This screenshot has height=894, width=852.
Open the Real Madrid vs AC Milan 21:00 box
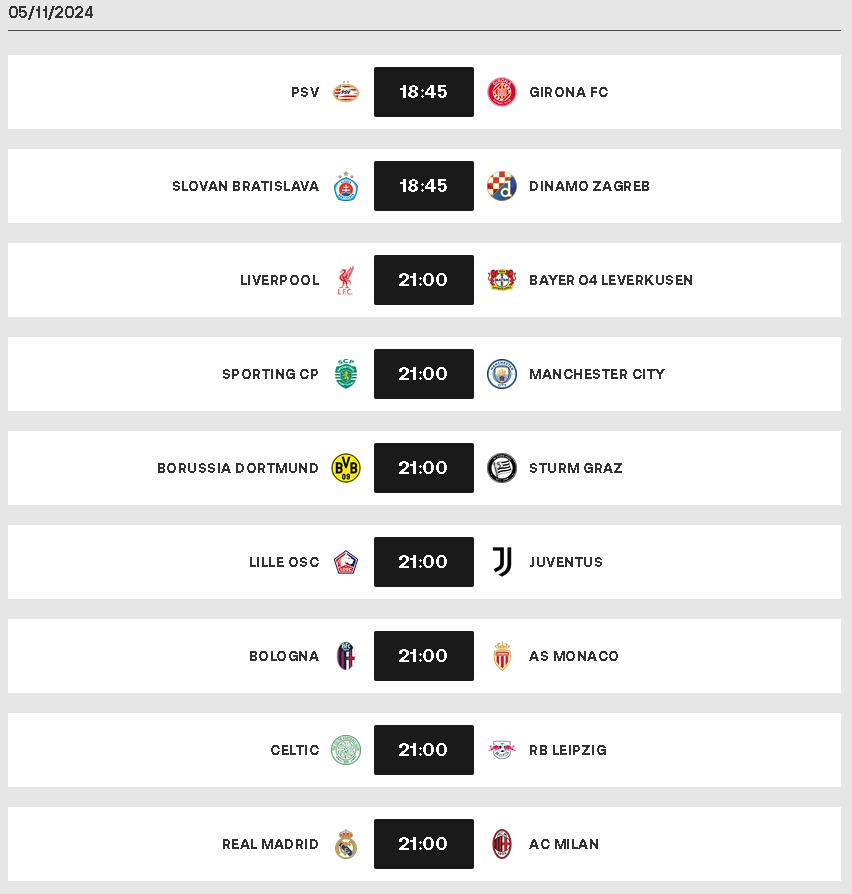[424, 844]
